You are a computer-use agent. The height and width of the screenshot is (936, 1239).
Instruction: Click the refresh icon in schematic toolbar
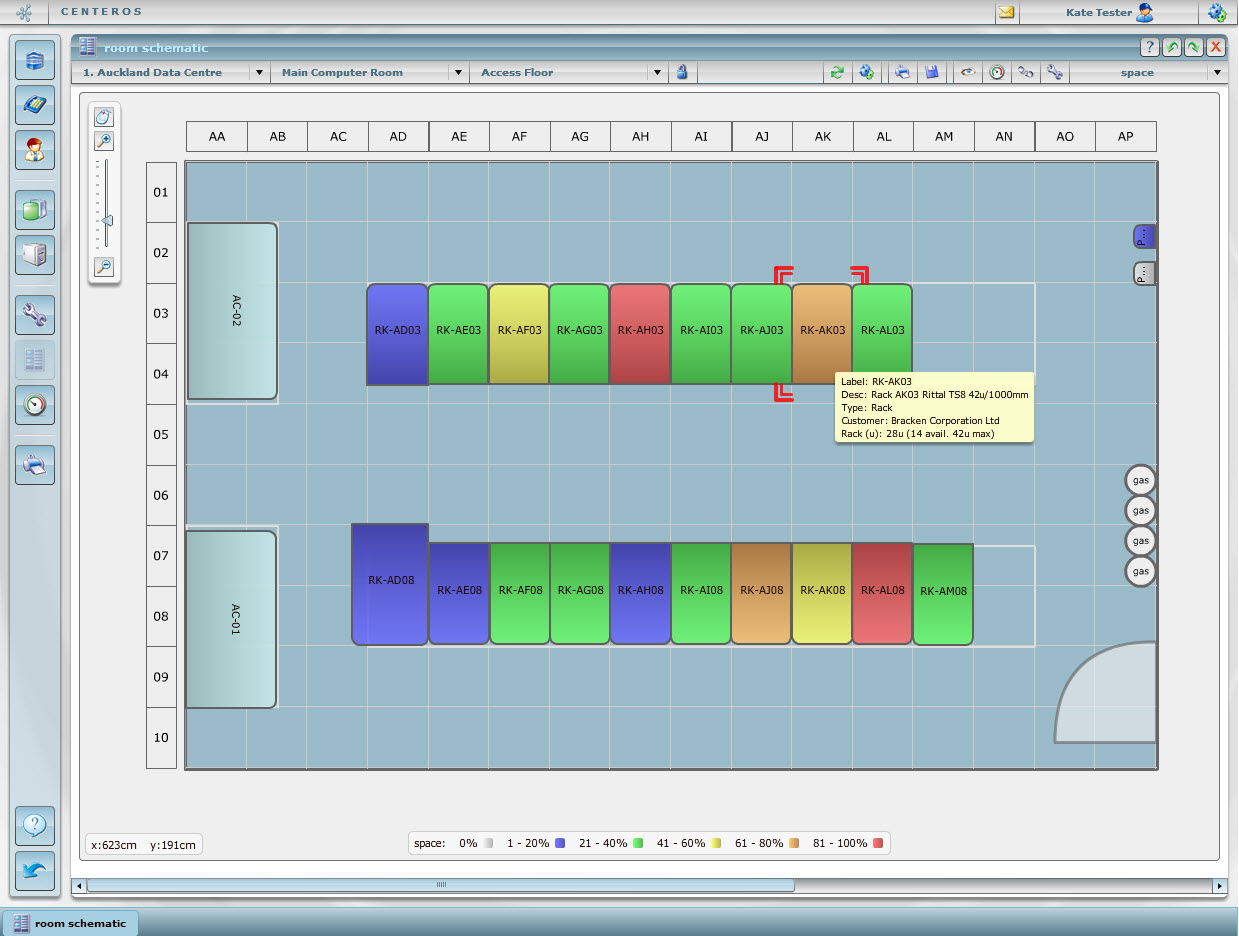[837, 73]
